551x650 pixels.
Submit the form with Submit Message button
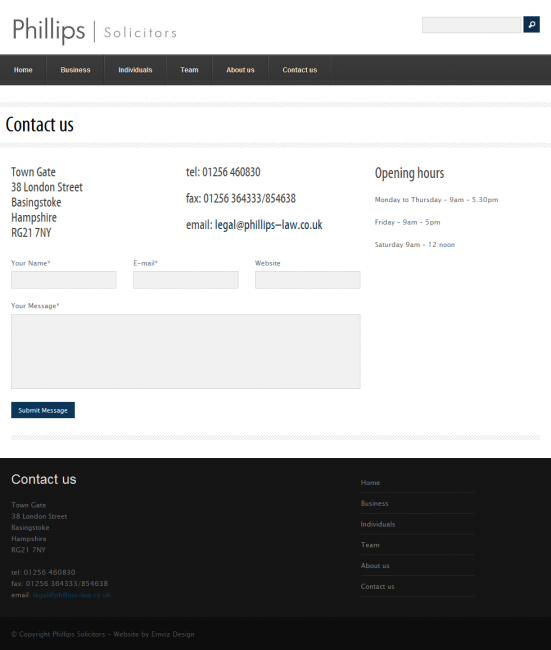pos(43,410)
